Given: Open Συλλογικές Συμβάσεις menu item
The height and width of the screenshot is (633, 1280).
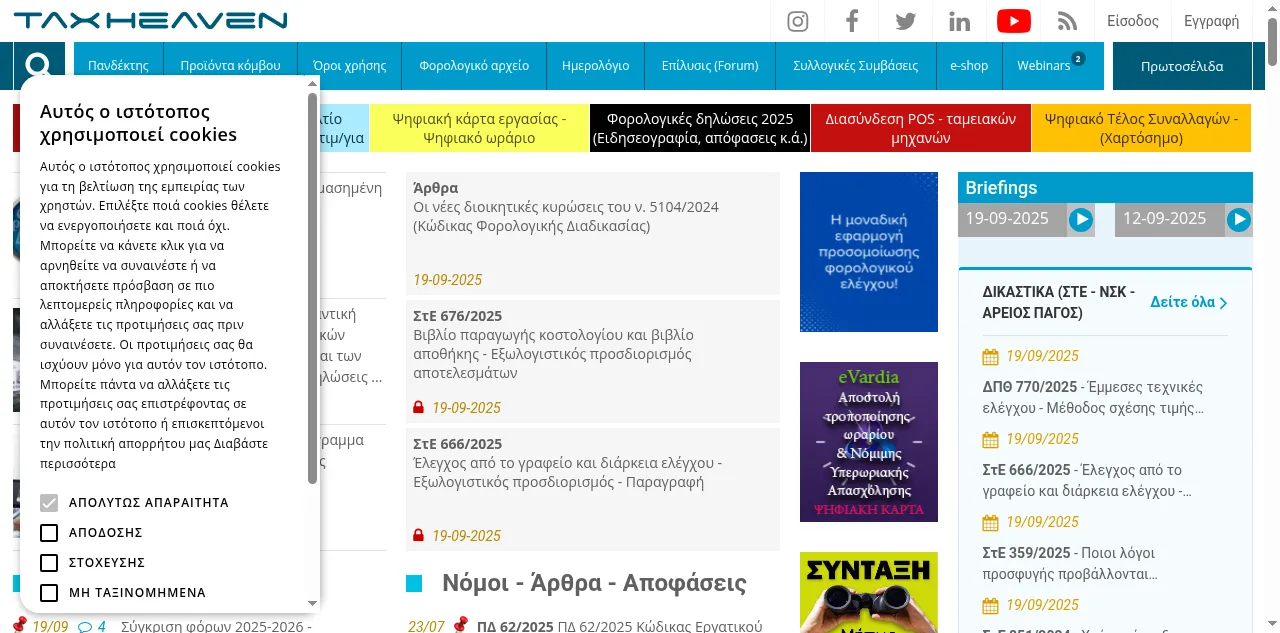Looking at the screenshot, I should coord(855,66).
